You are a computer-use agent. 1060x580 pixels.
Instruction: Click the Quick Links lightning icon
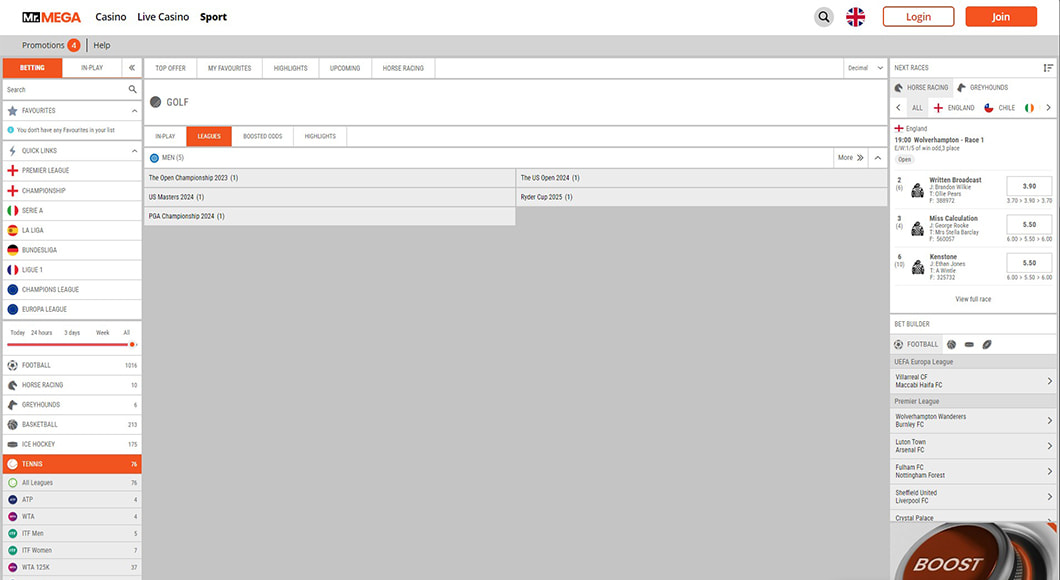12,151
